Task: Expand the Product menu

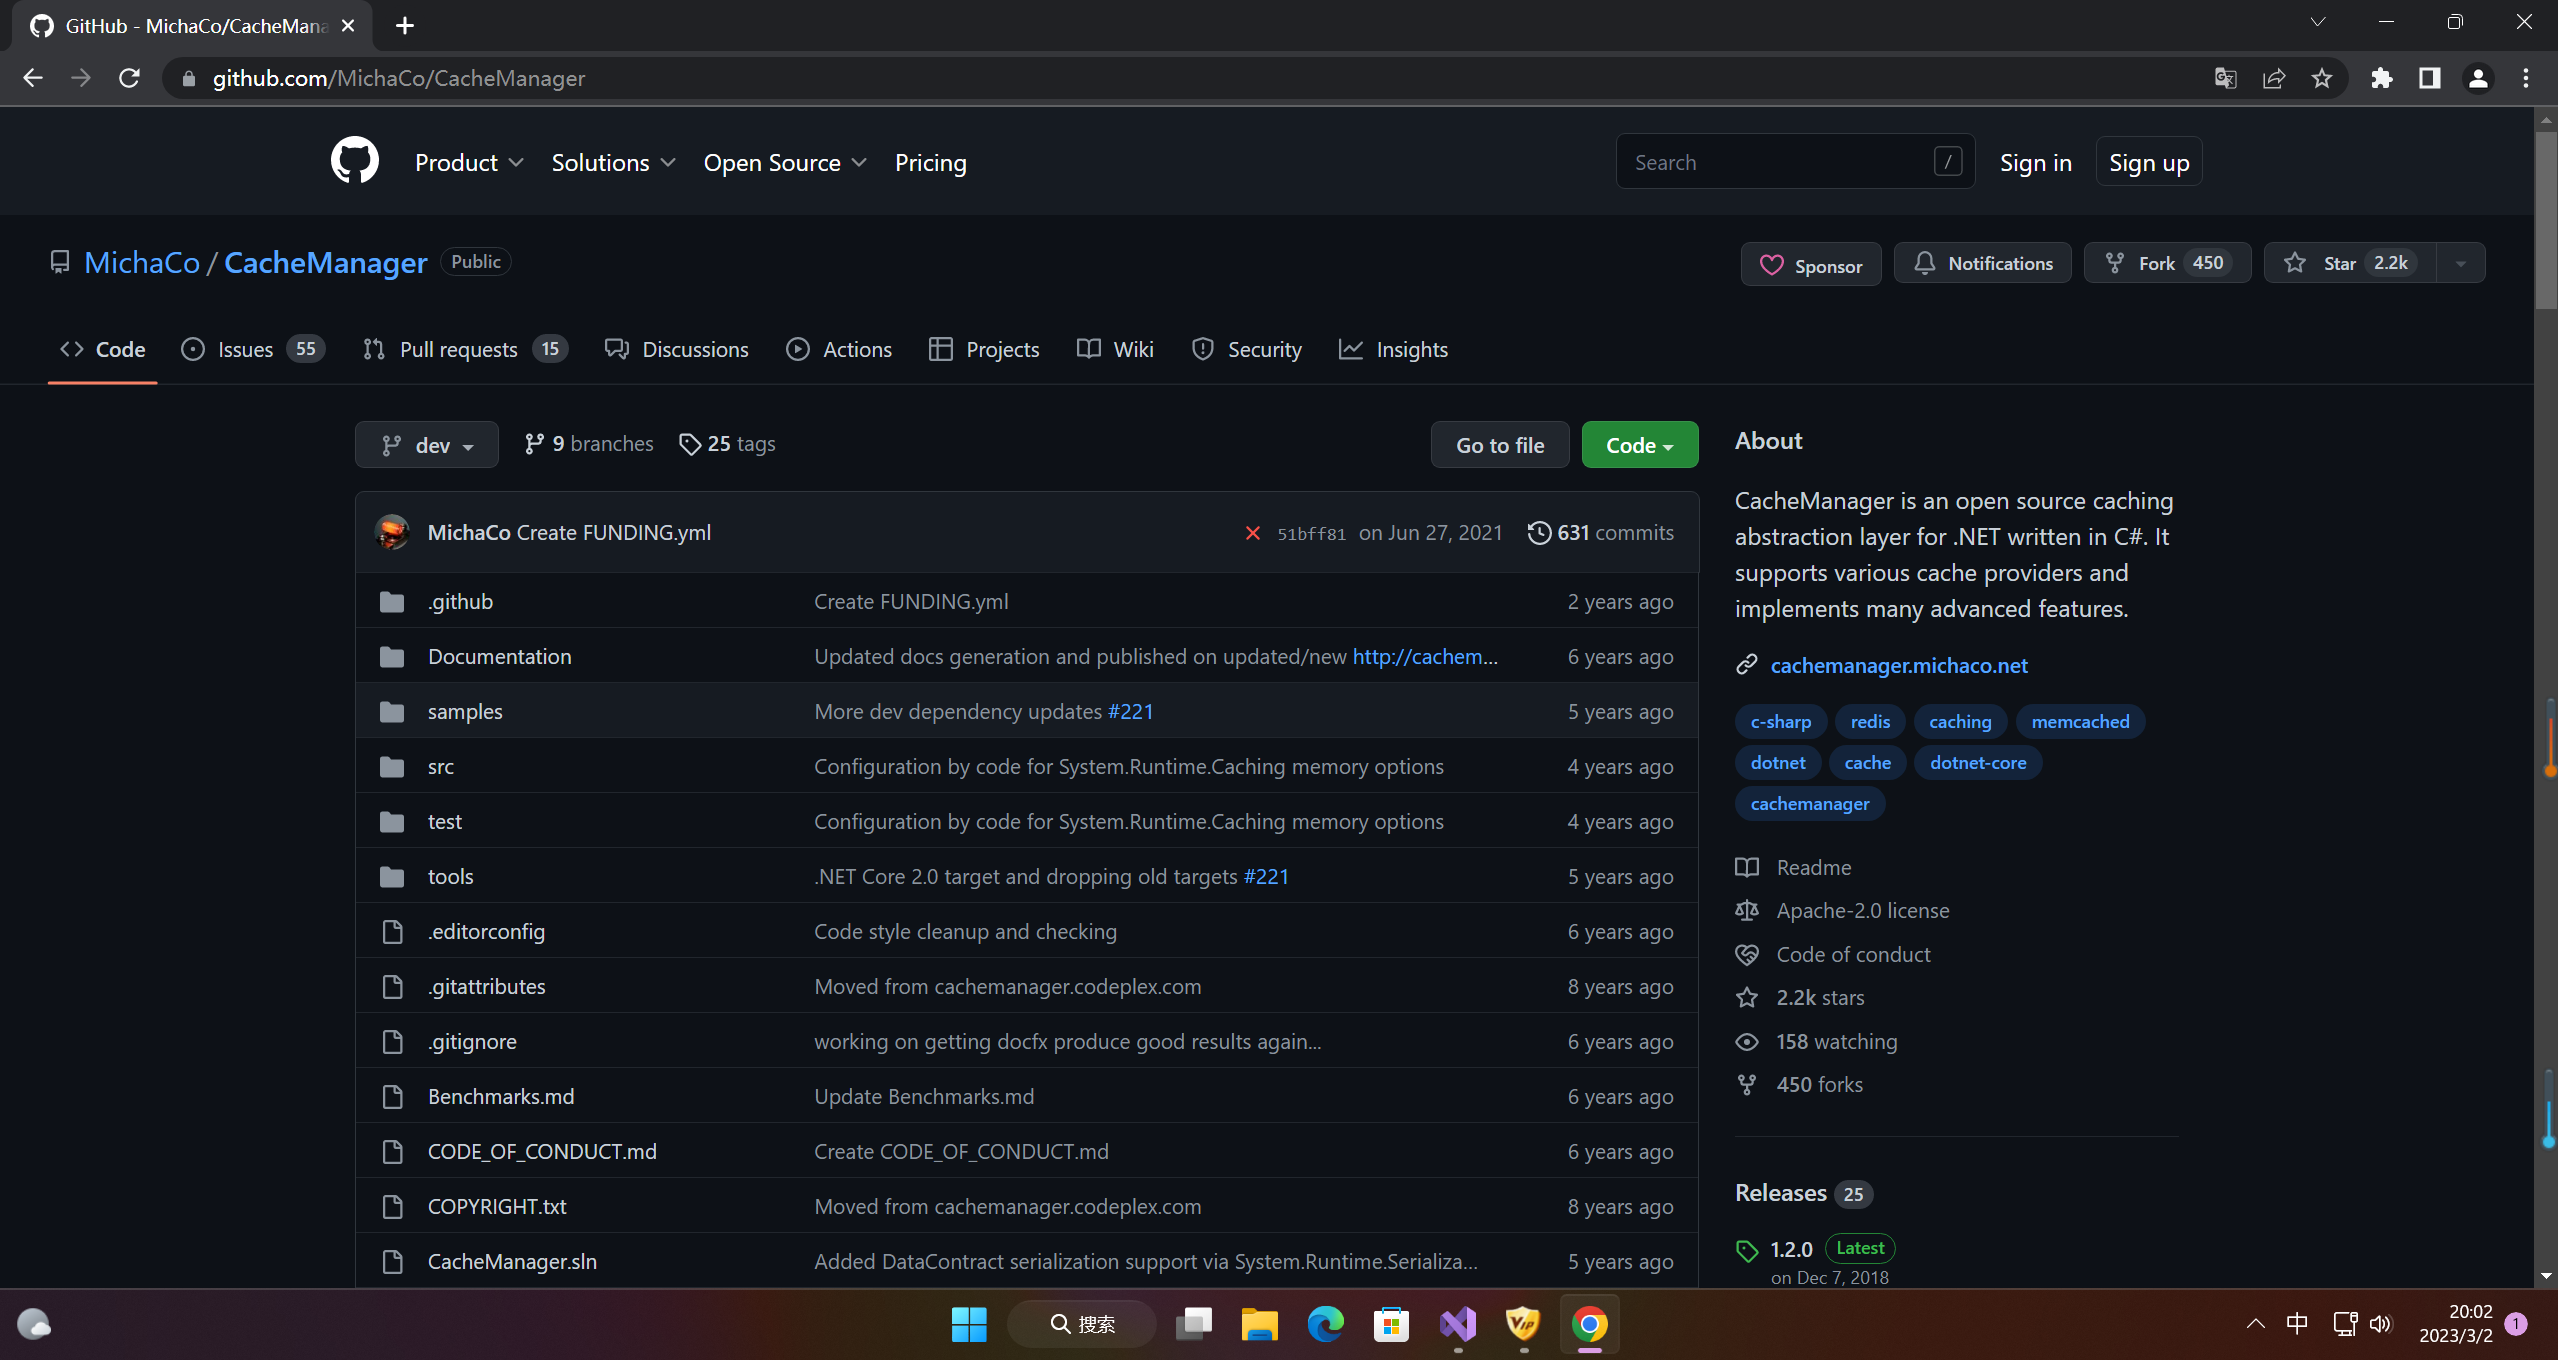Action: [469, 162]
